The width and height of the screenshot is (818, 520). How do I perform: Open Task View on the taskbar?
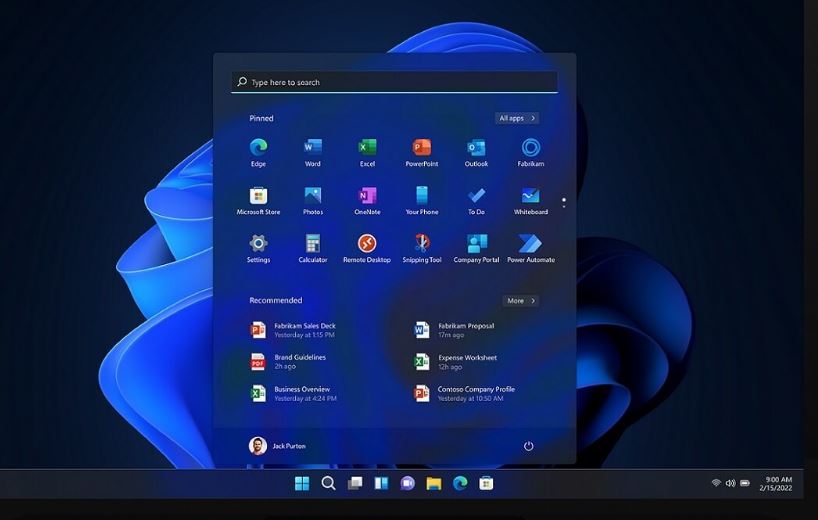(355, 483)
